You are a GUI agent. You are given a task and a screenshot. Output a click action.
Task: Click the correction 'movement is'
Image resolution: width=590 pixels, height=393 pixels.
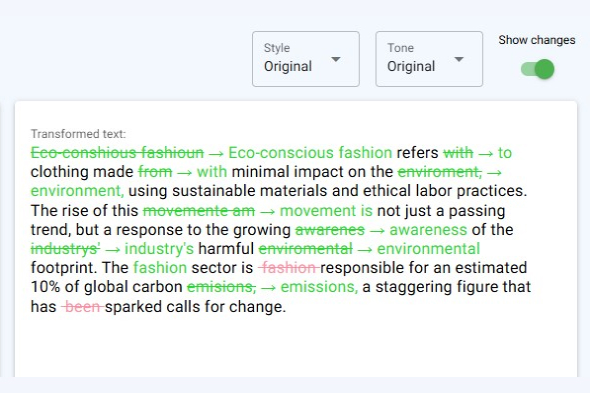tap(326, 211)
